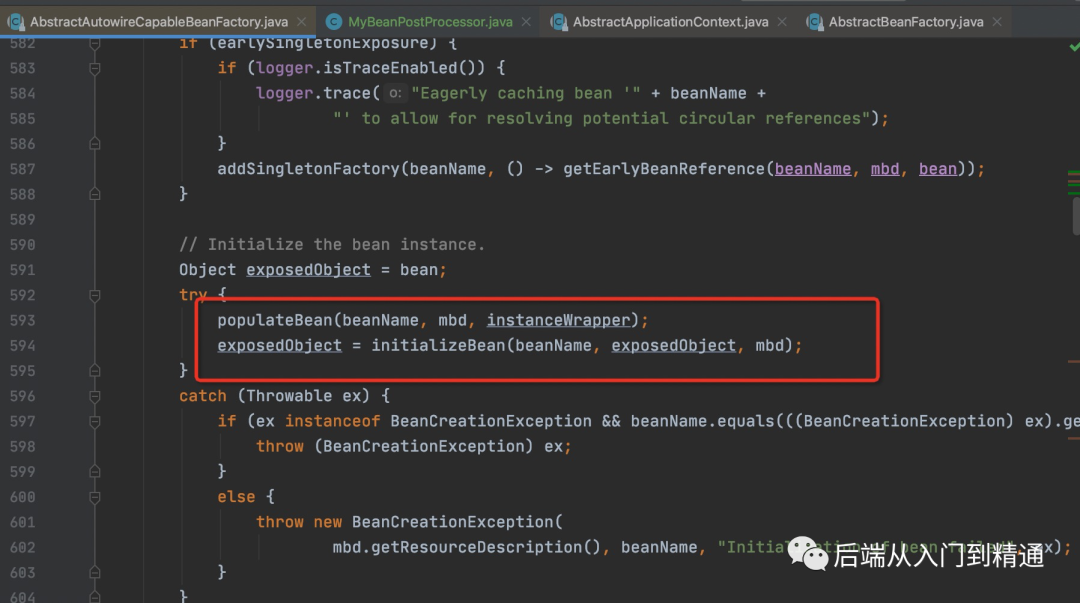
Task: Click the class icon on AbstractBeanFactory.java tab
Action: coord(815,22)
